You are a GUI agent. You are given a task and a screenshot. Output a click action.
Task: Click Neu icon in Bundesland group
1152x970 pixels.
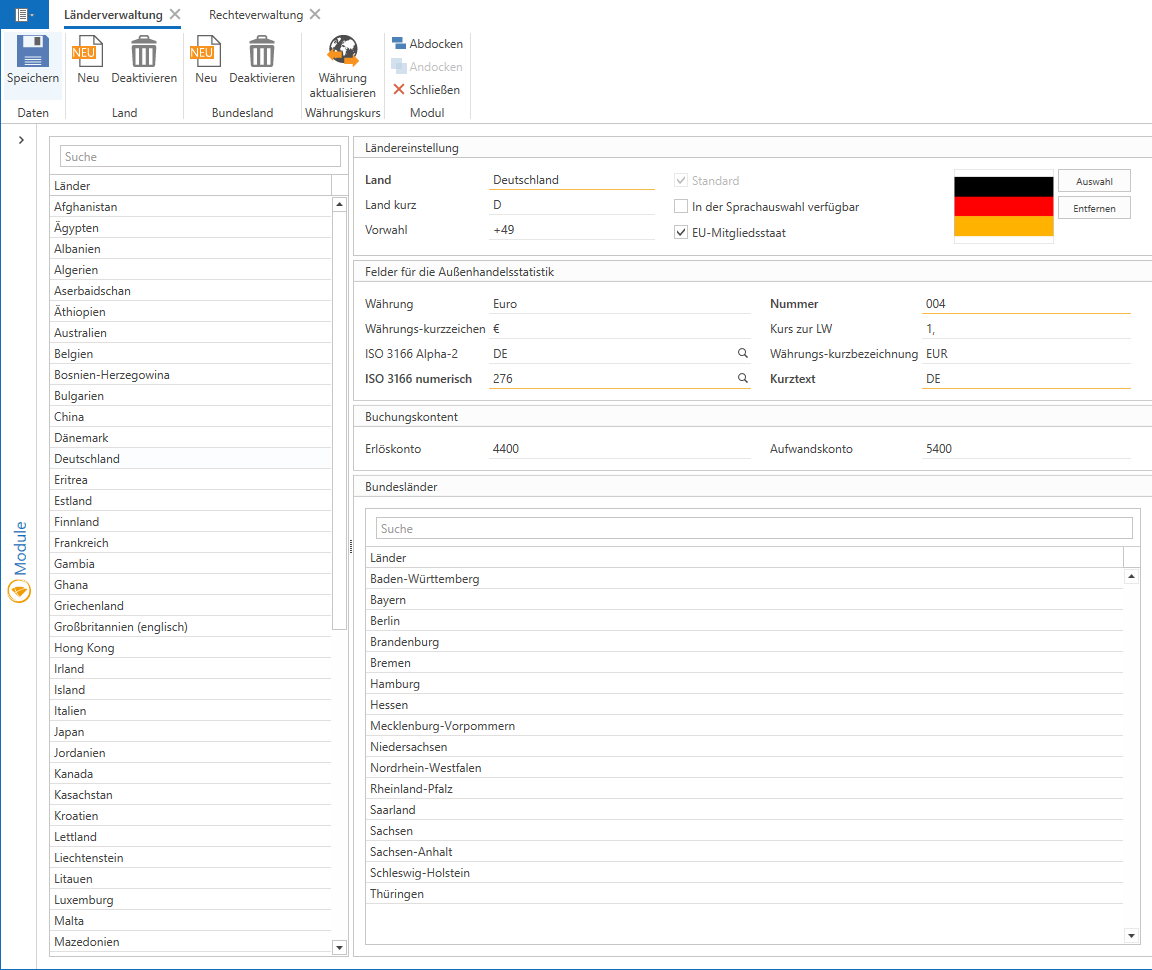[206, 52]
